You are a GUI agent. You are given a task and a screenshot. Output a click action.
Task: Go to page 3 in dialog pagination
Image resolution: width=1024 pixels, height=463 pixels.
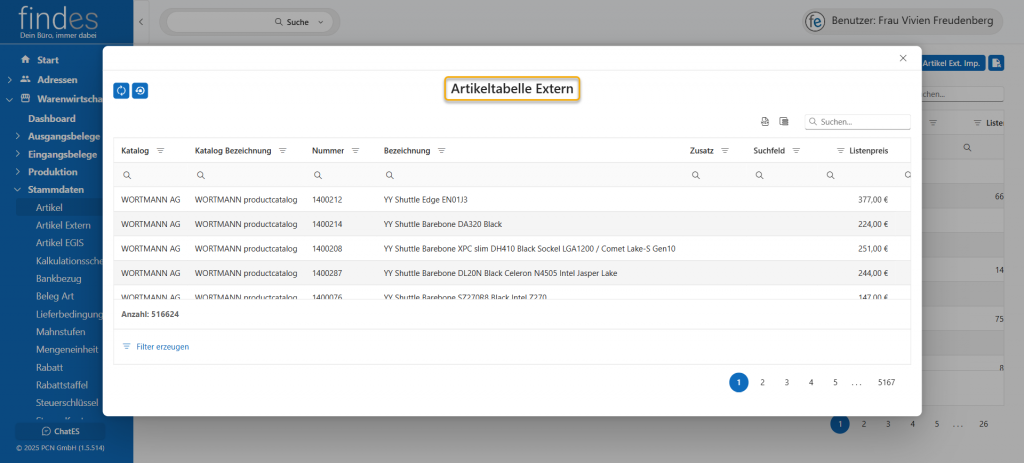click(787, 382)
